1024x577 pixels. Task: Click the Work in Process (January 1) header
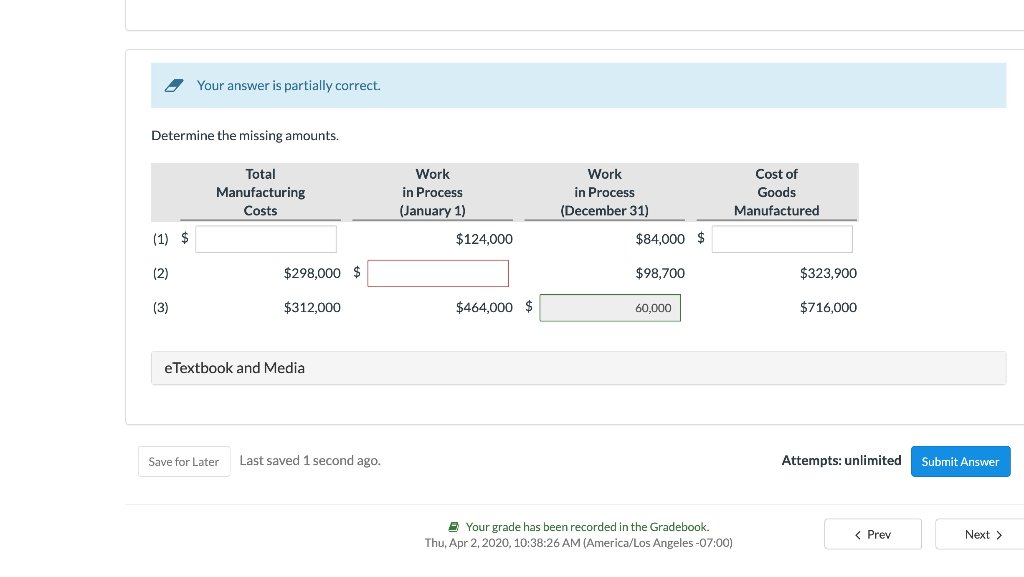click(432, 193)
